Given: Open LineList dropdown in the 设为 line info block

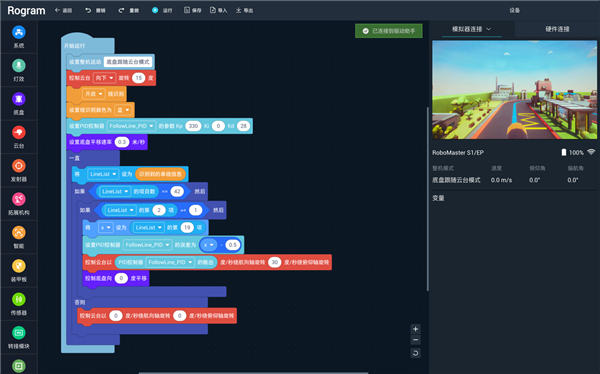Looking at the screenshot, I should 103,174.
